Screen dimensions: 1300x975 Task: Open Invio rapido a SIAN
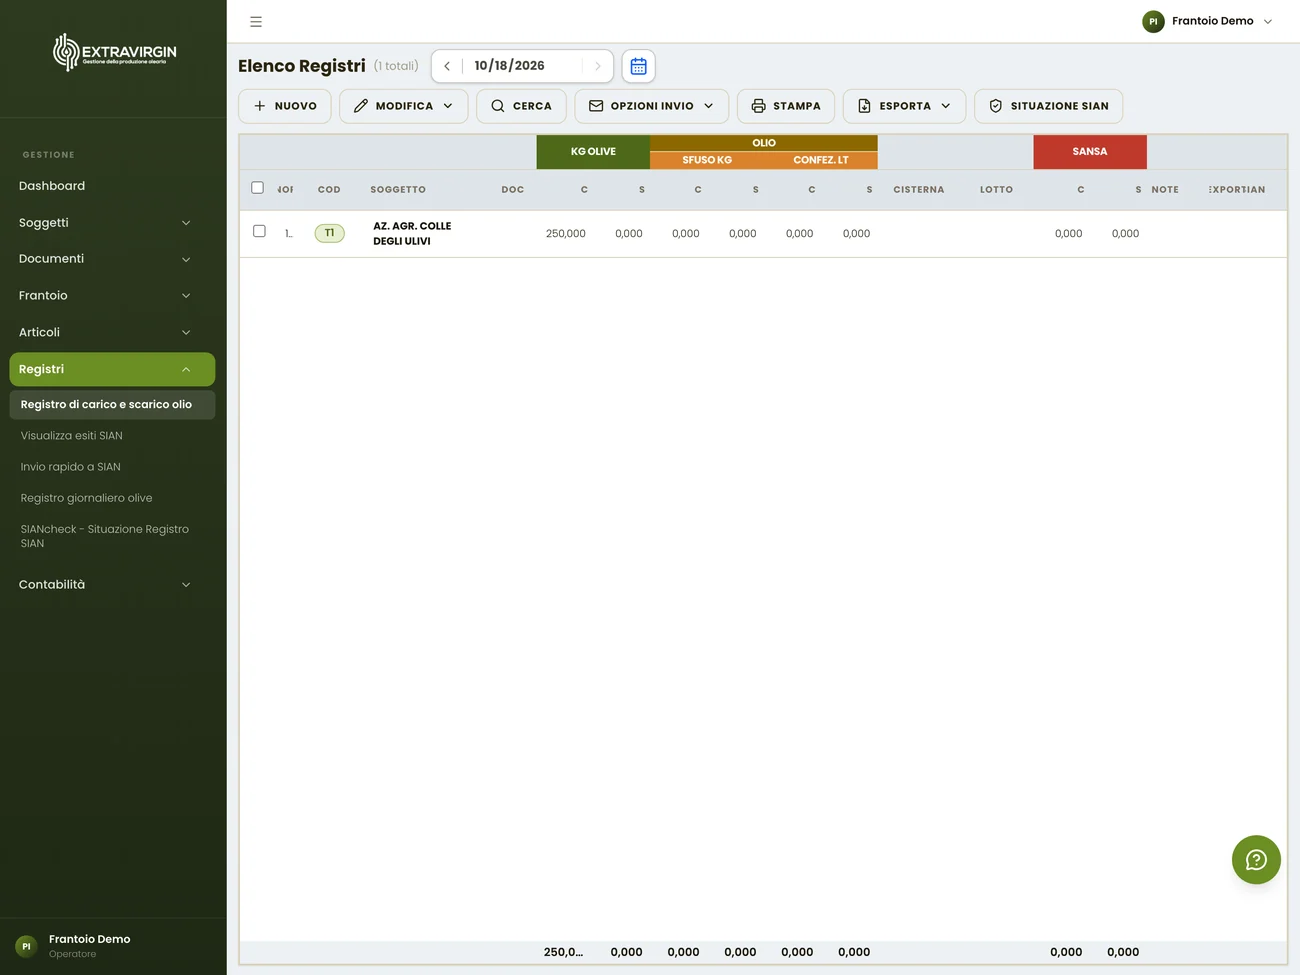71,467
